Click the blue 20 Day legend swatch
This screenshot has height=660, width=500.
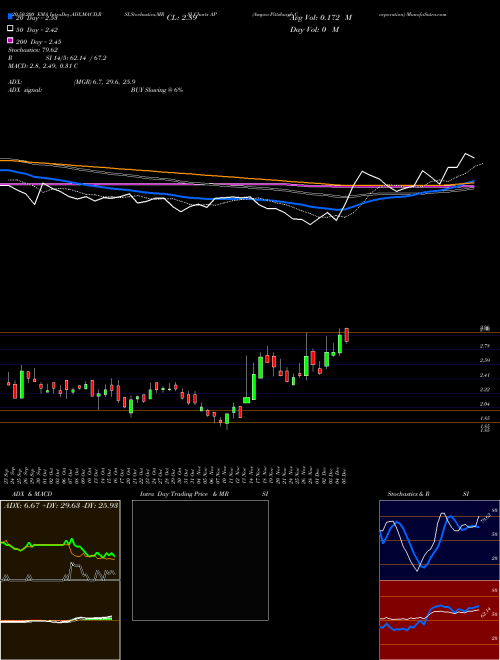coord(10,17)
